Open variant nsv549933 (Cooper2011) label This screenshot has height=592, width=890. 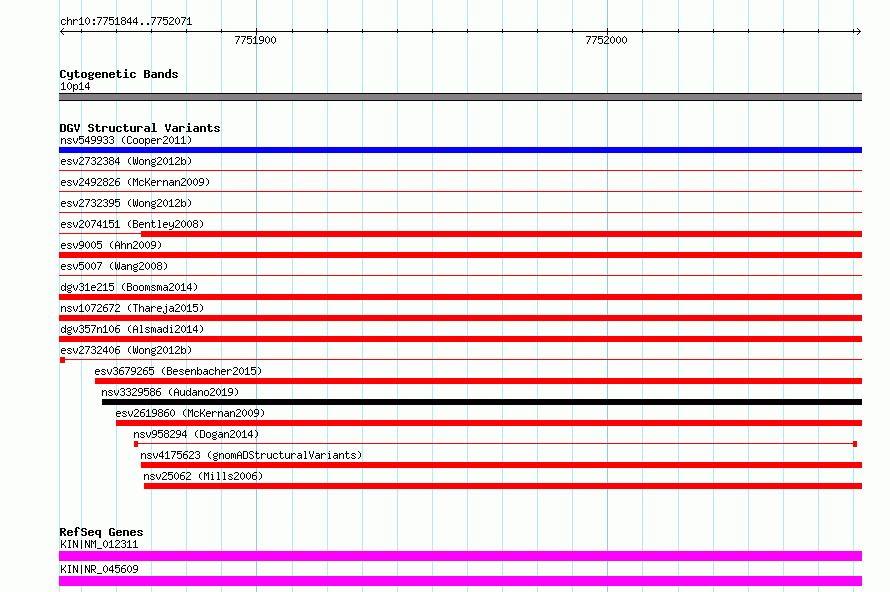click(126, 140)
